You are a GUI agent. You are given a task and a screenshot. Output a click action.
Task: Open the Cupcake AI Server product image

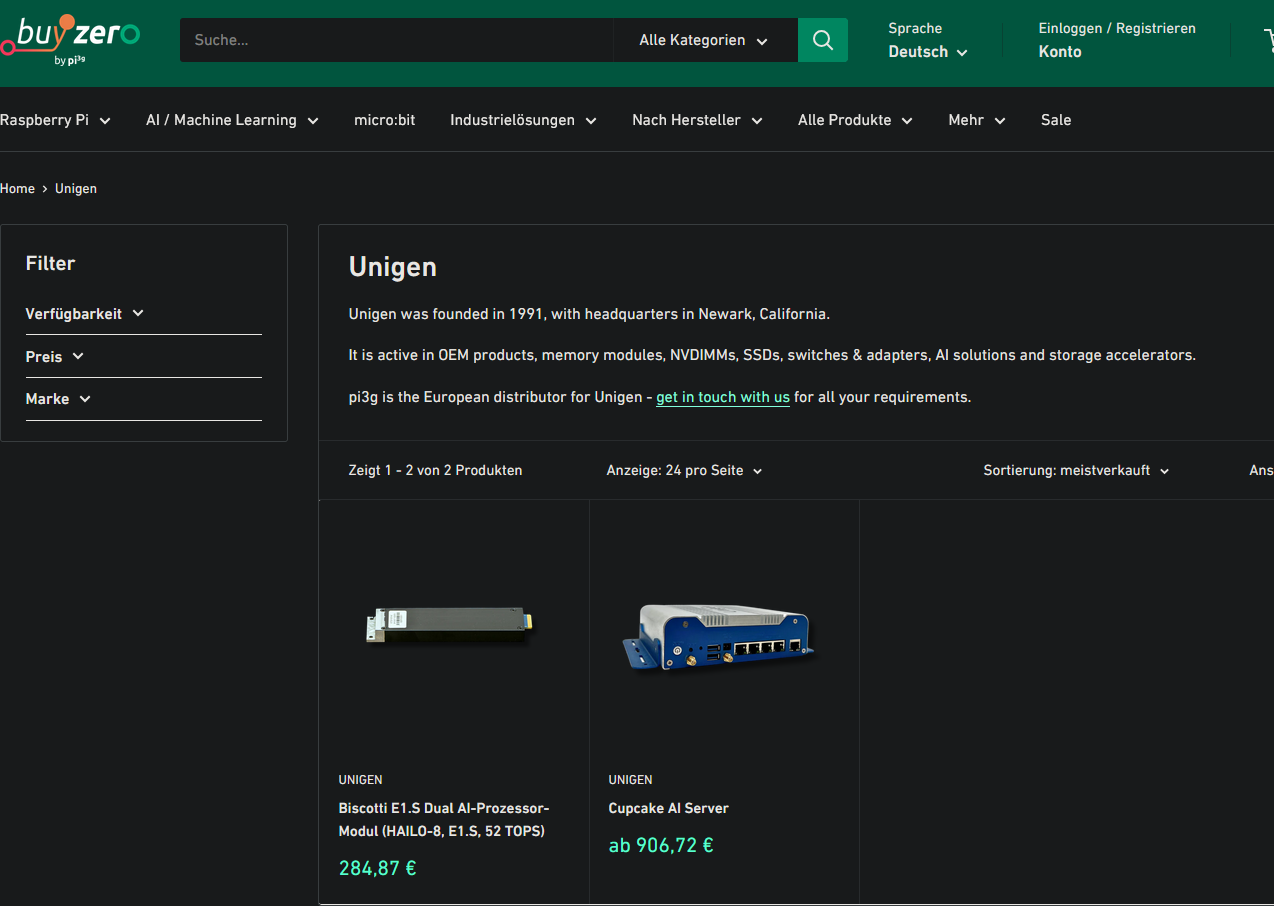pos(719,637)
